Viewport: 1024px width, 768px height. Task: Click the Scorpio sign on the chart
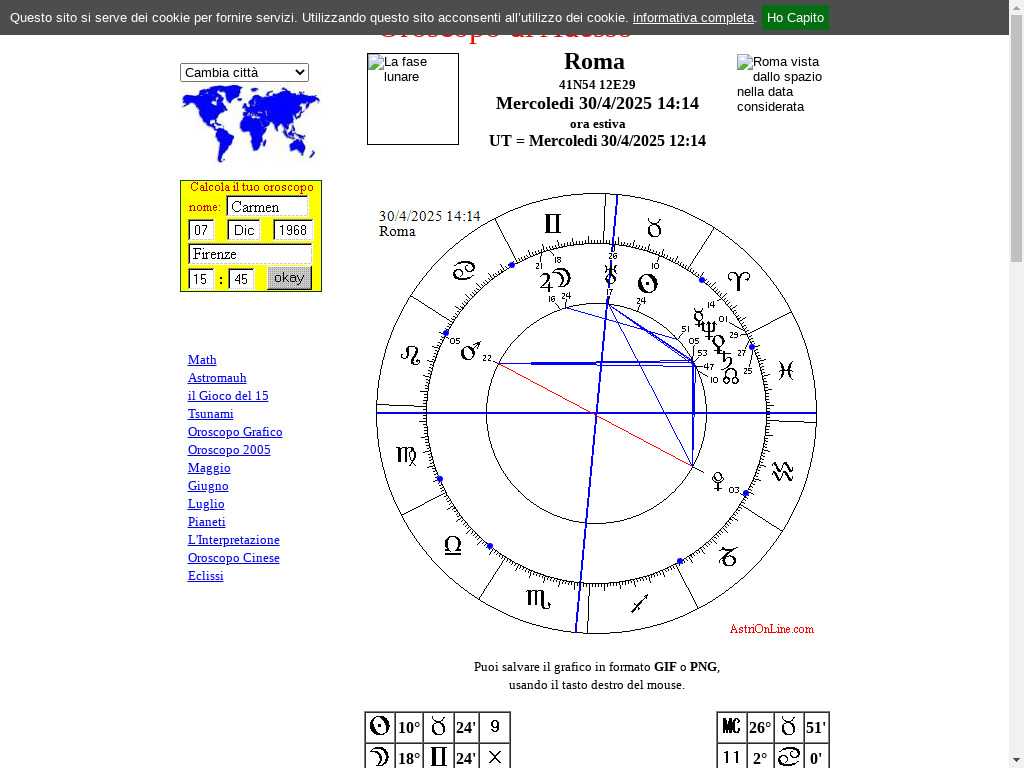(x=537, y=598)
